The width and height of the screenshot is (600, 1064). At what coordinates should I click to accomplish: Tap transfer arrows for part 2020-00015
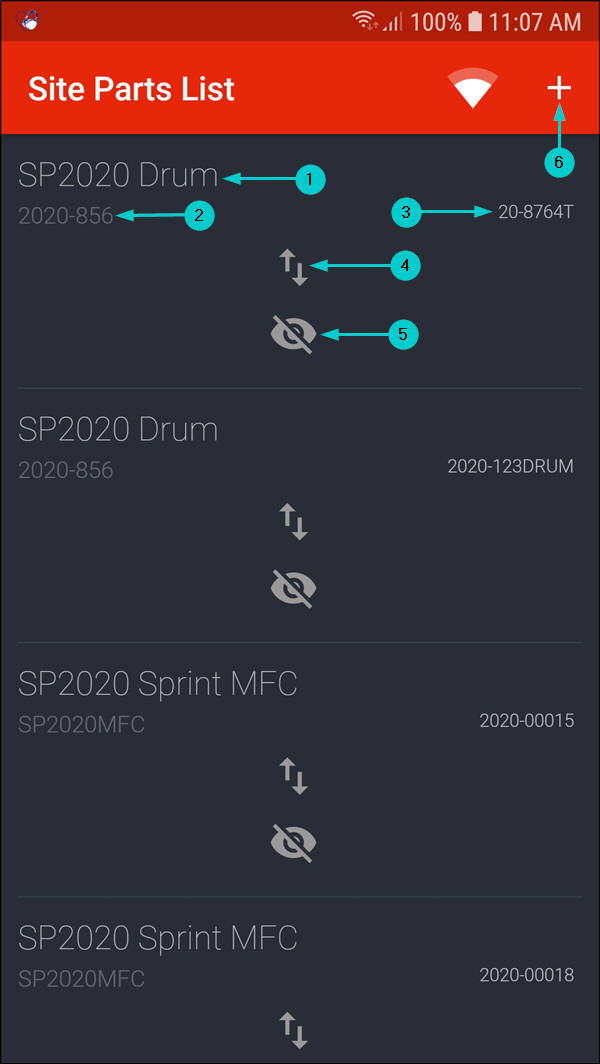coord(293,775)
